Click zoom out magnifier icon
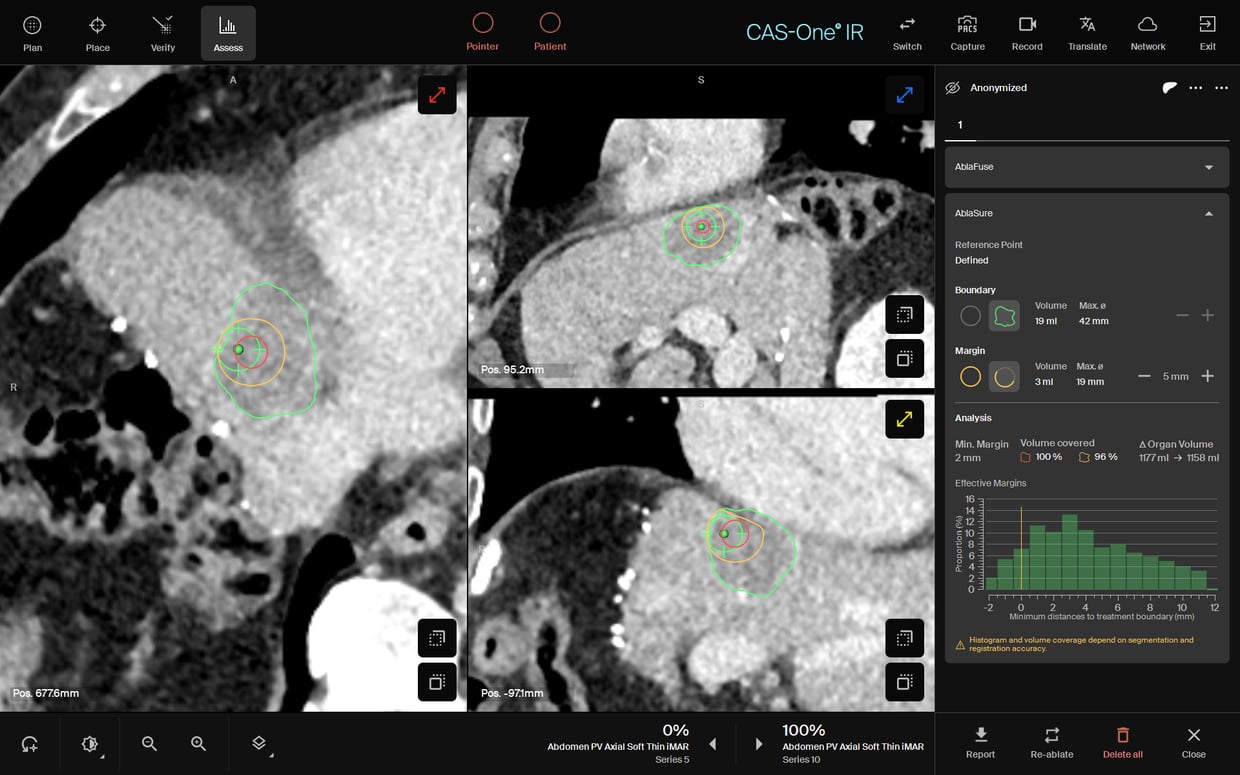The height and width of the screenshot is (775, 1240). (x=149, y=743)
